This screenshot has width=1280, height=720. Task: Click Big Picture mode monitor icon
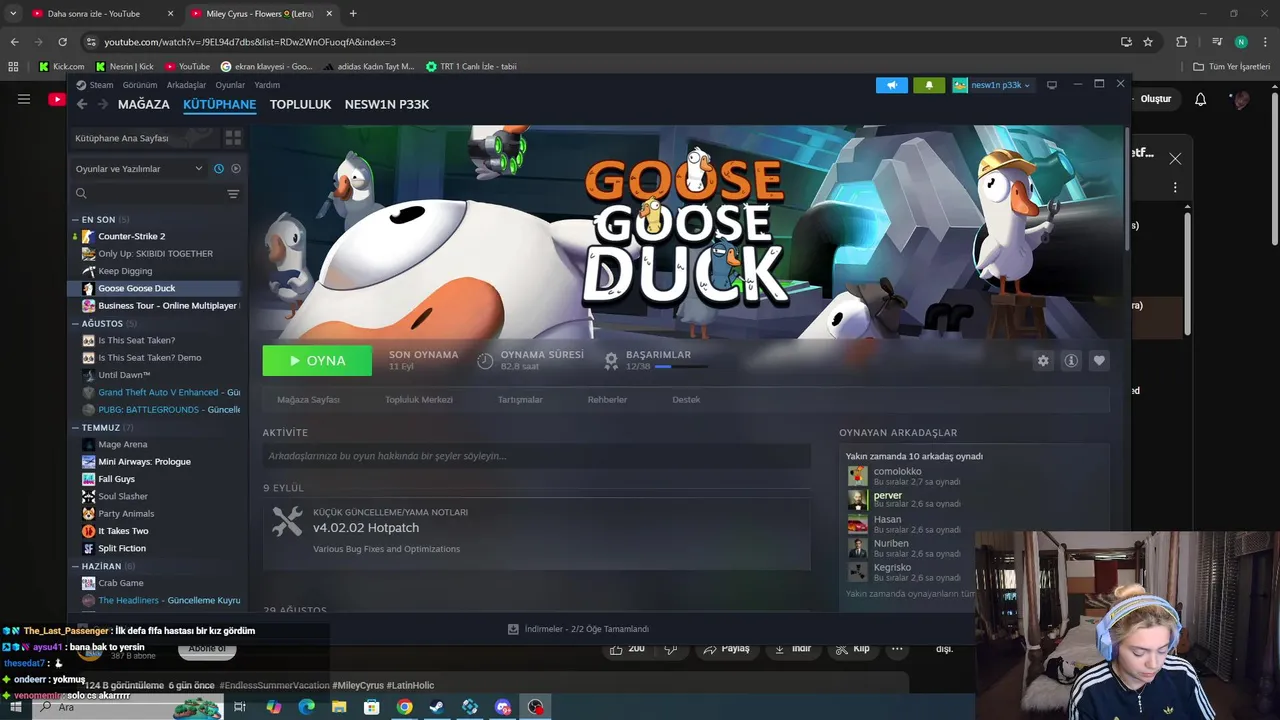[x=1052, y=85]
